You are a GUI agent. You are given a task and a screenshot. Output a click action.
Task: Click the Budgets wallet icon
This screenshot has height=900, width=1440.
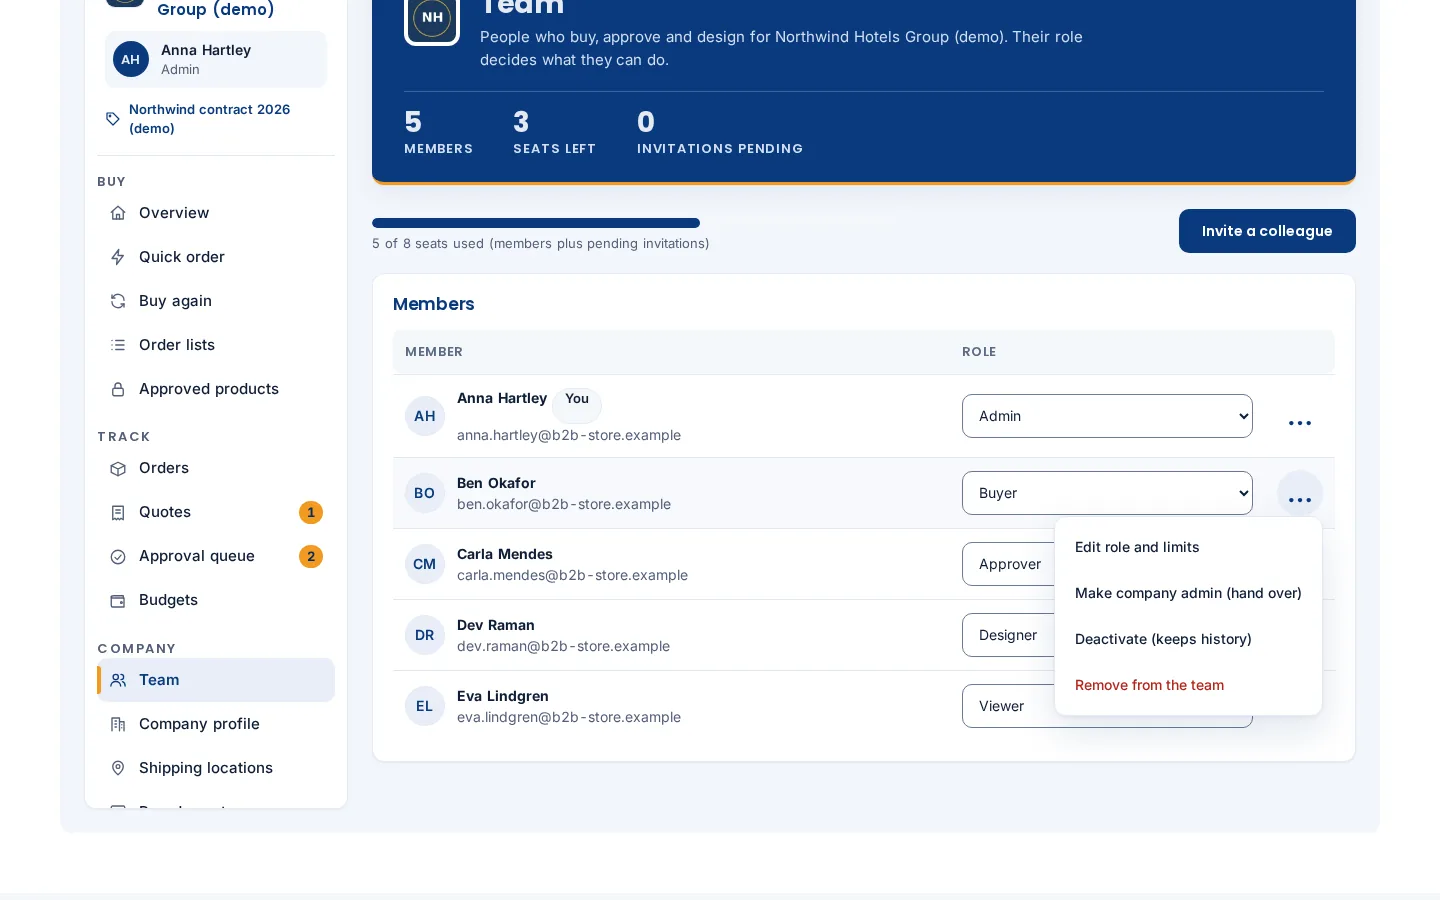pyautogui.click(x=118, y=600)
